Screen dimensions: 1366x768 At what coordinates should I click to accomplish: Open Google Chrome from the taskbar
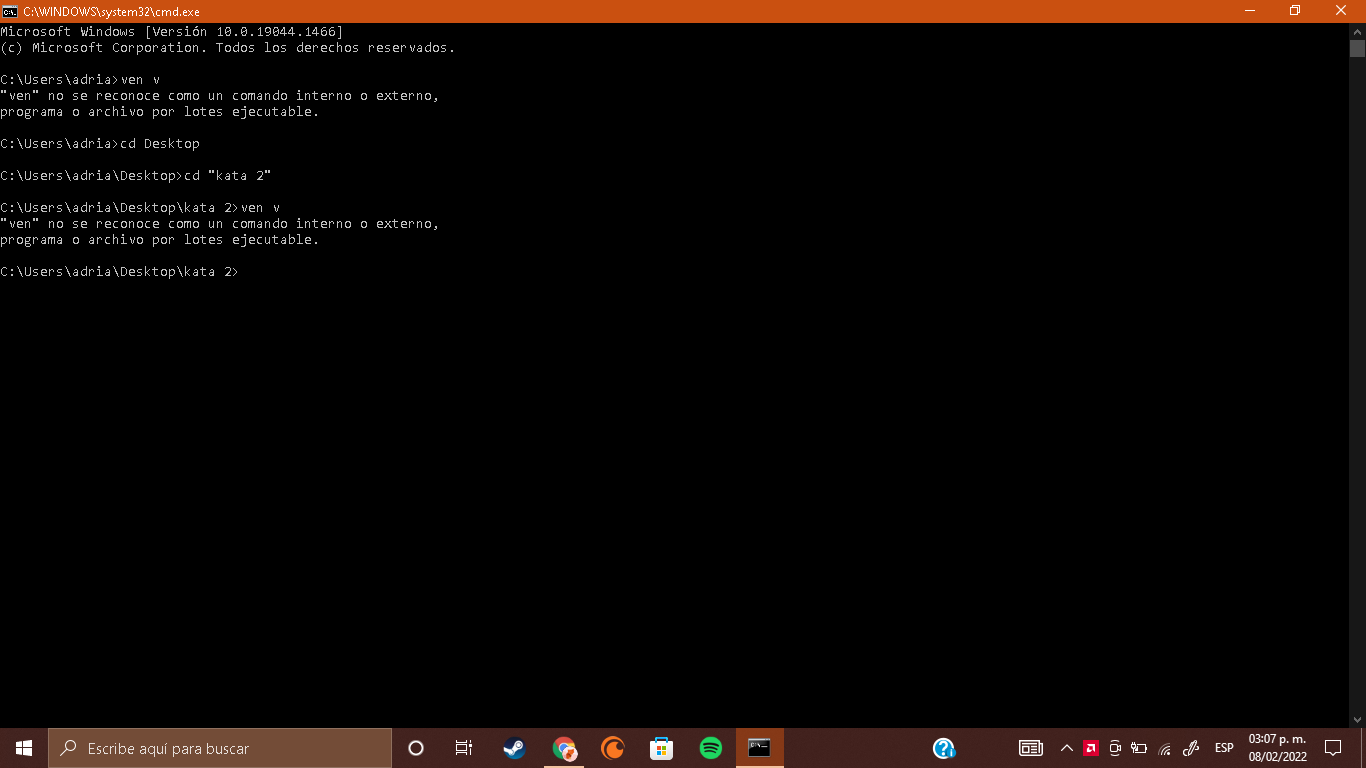coord(564,748)
